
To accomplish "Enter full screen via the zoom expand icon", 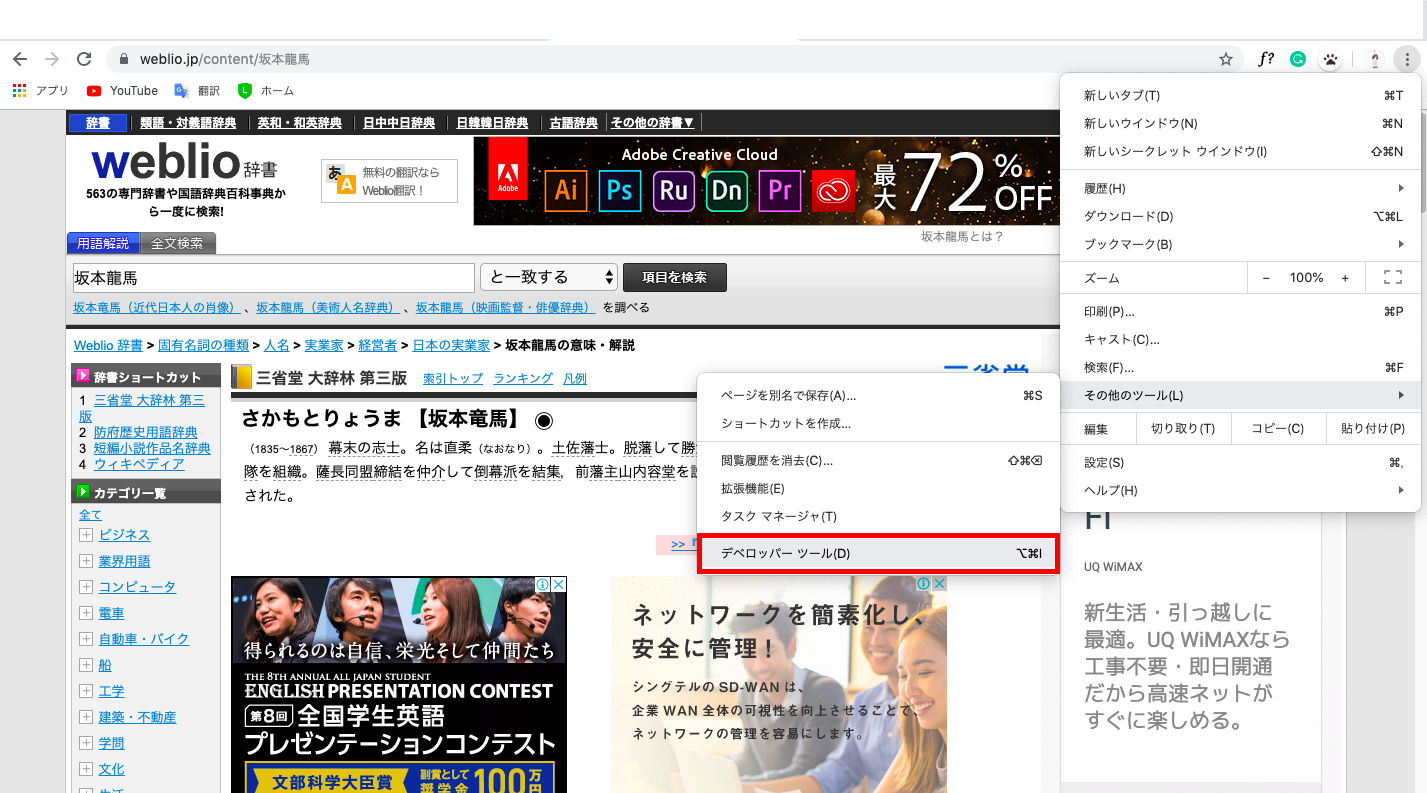I will coord(1392,277).
